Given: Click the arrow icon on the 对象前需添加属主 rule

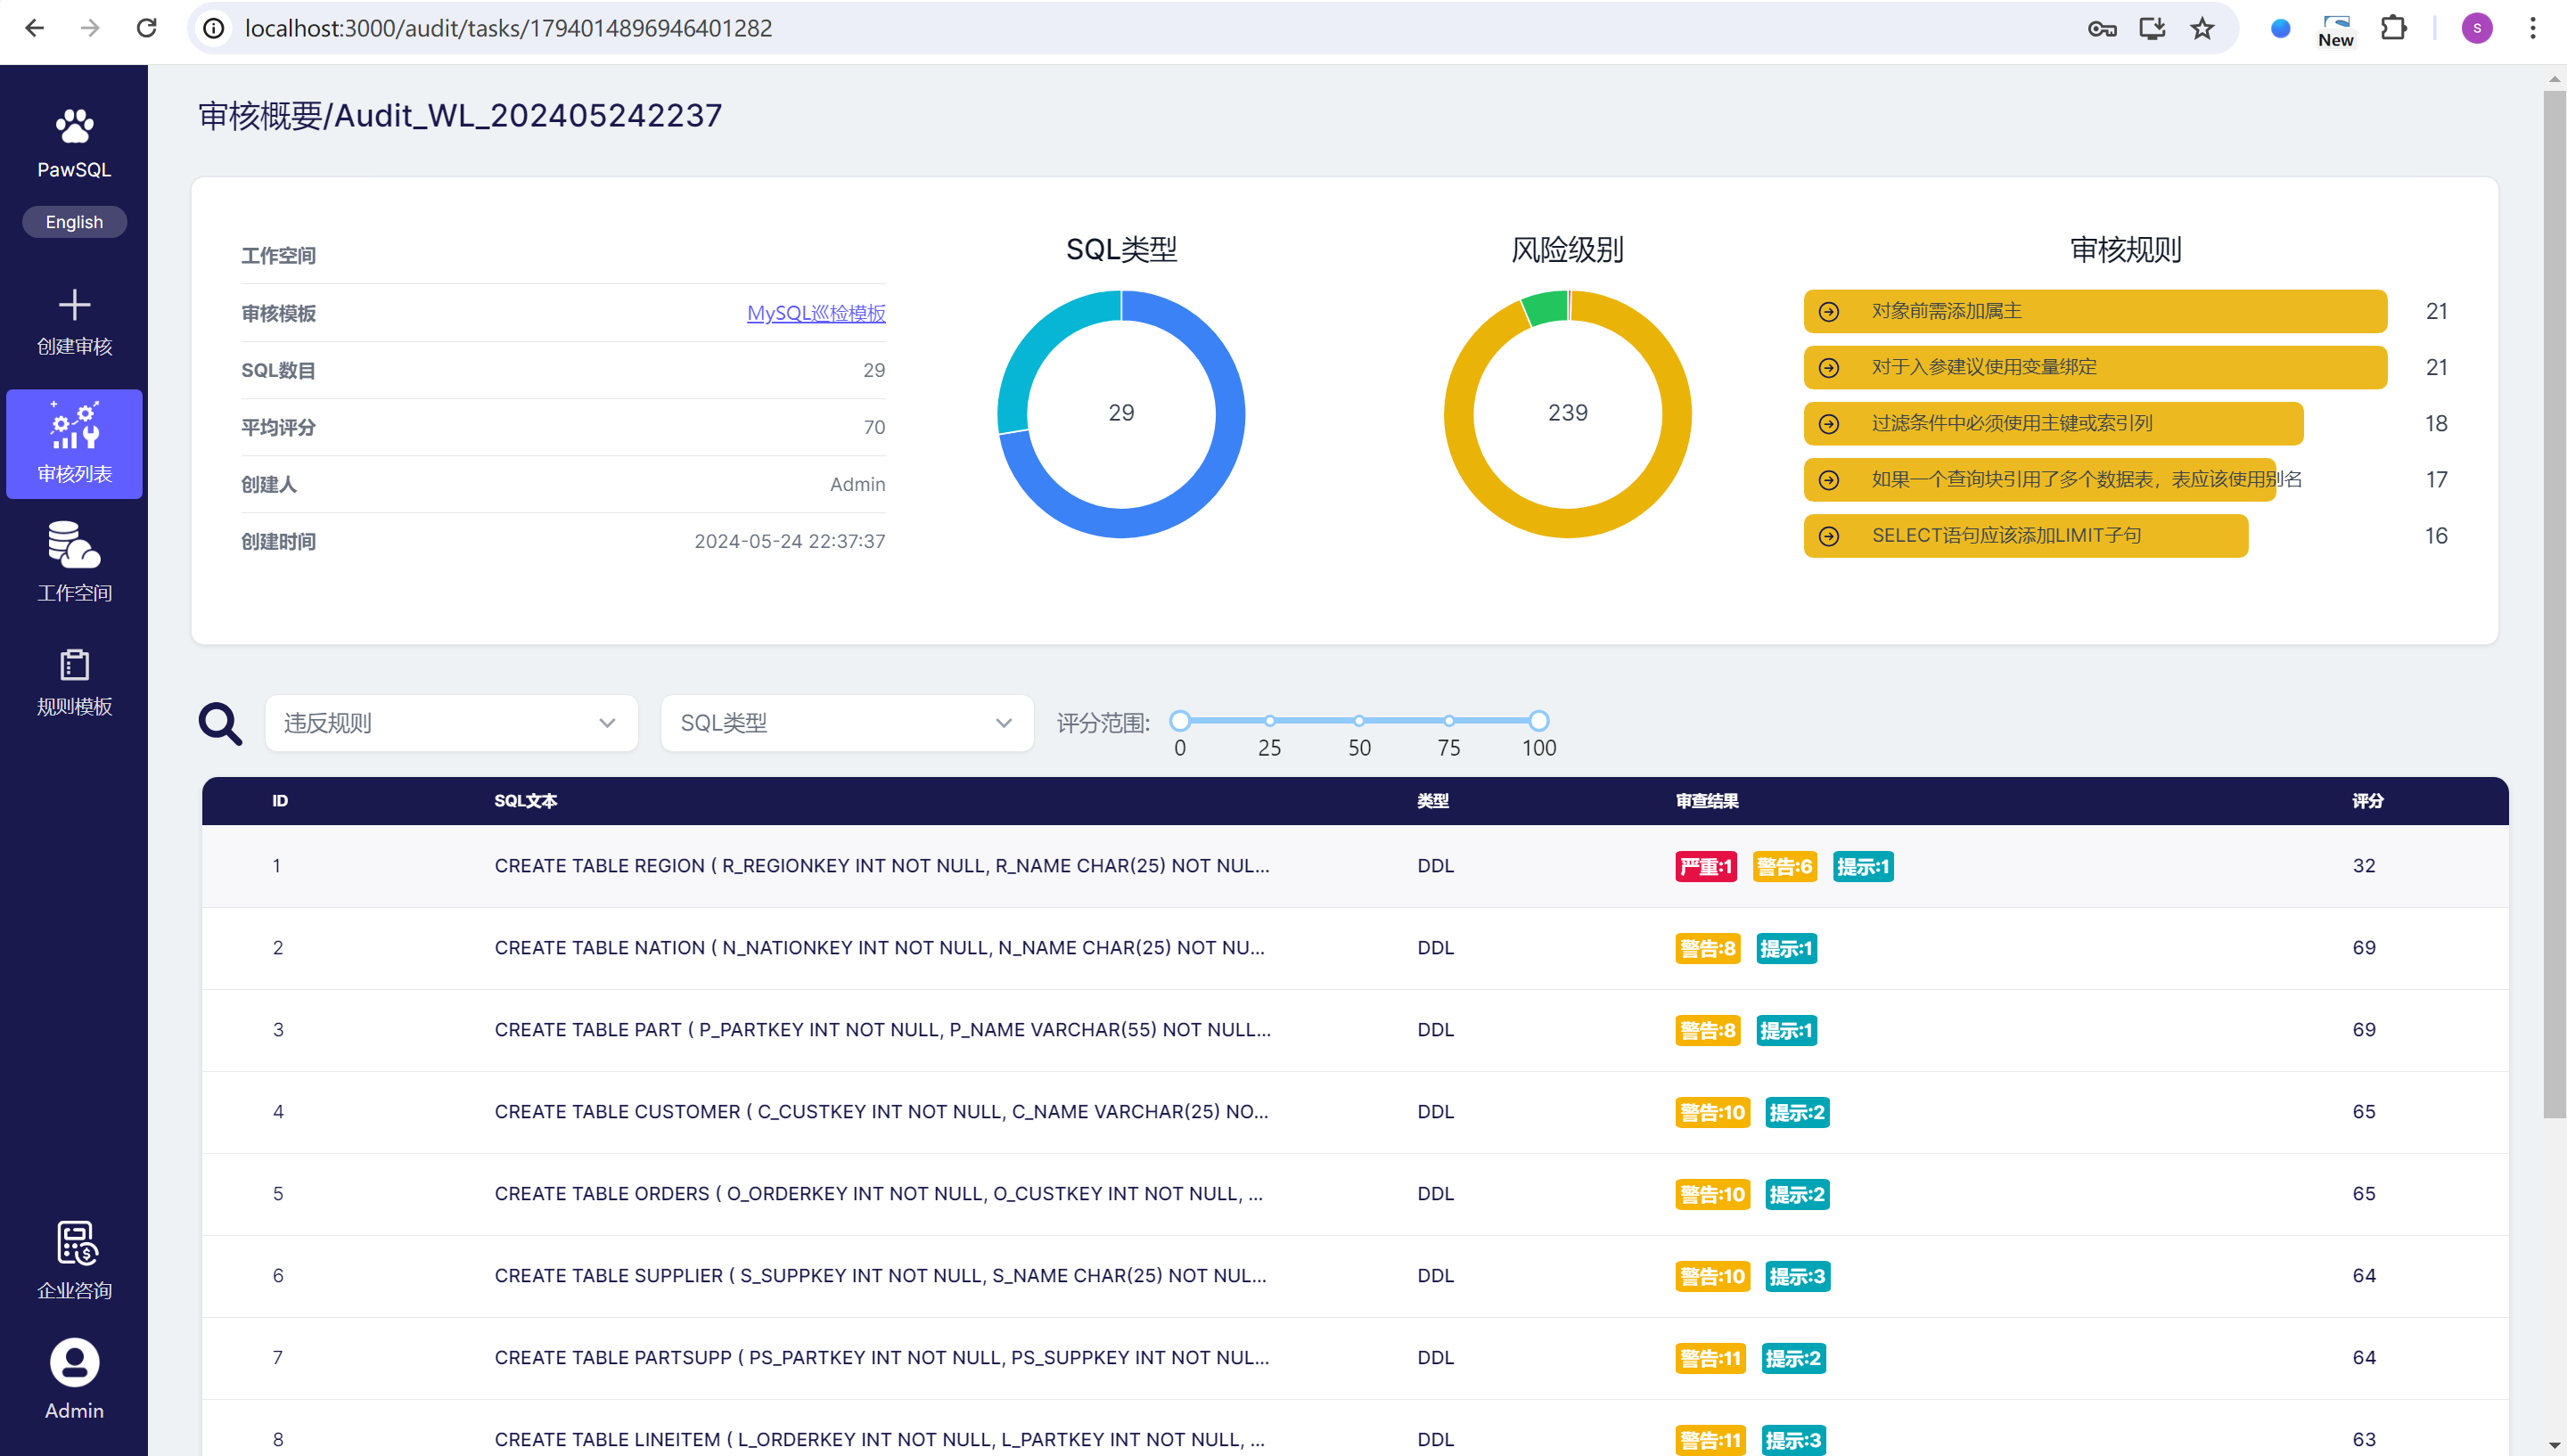Looking at the screenshot, I should pos(1829,312).
